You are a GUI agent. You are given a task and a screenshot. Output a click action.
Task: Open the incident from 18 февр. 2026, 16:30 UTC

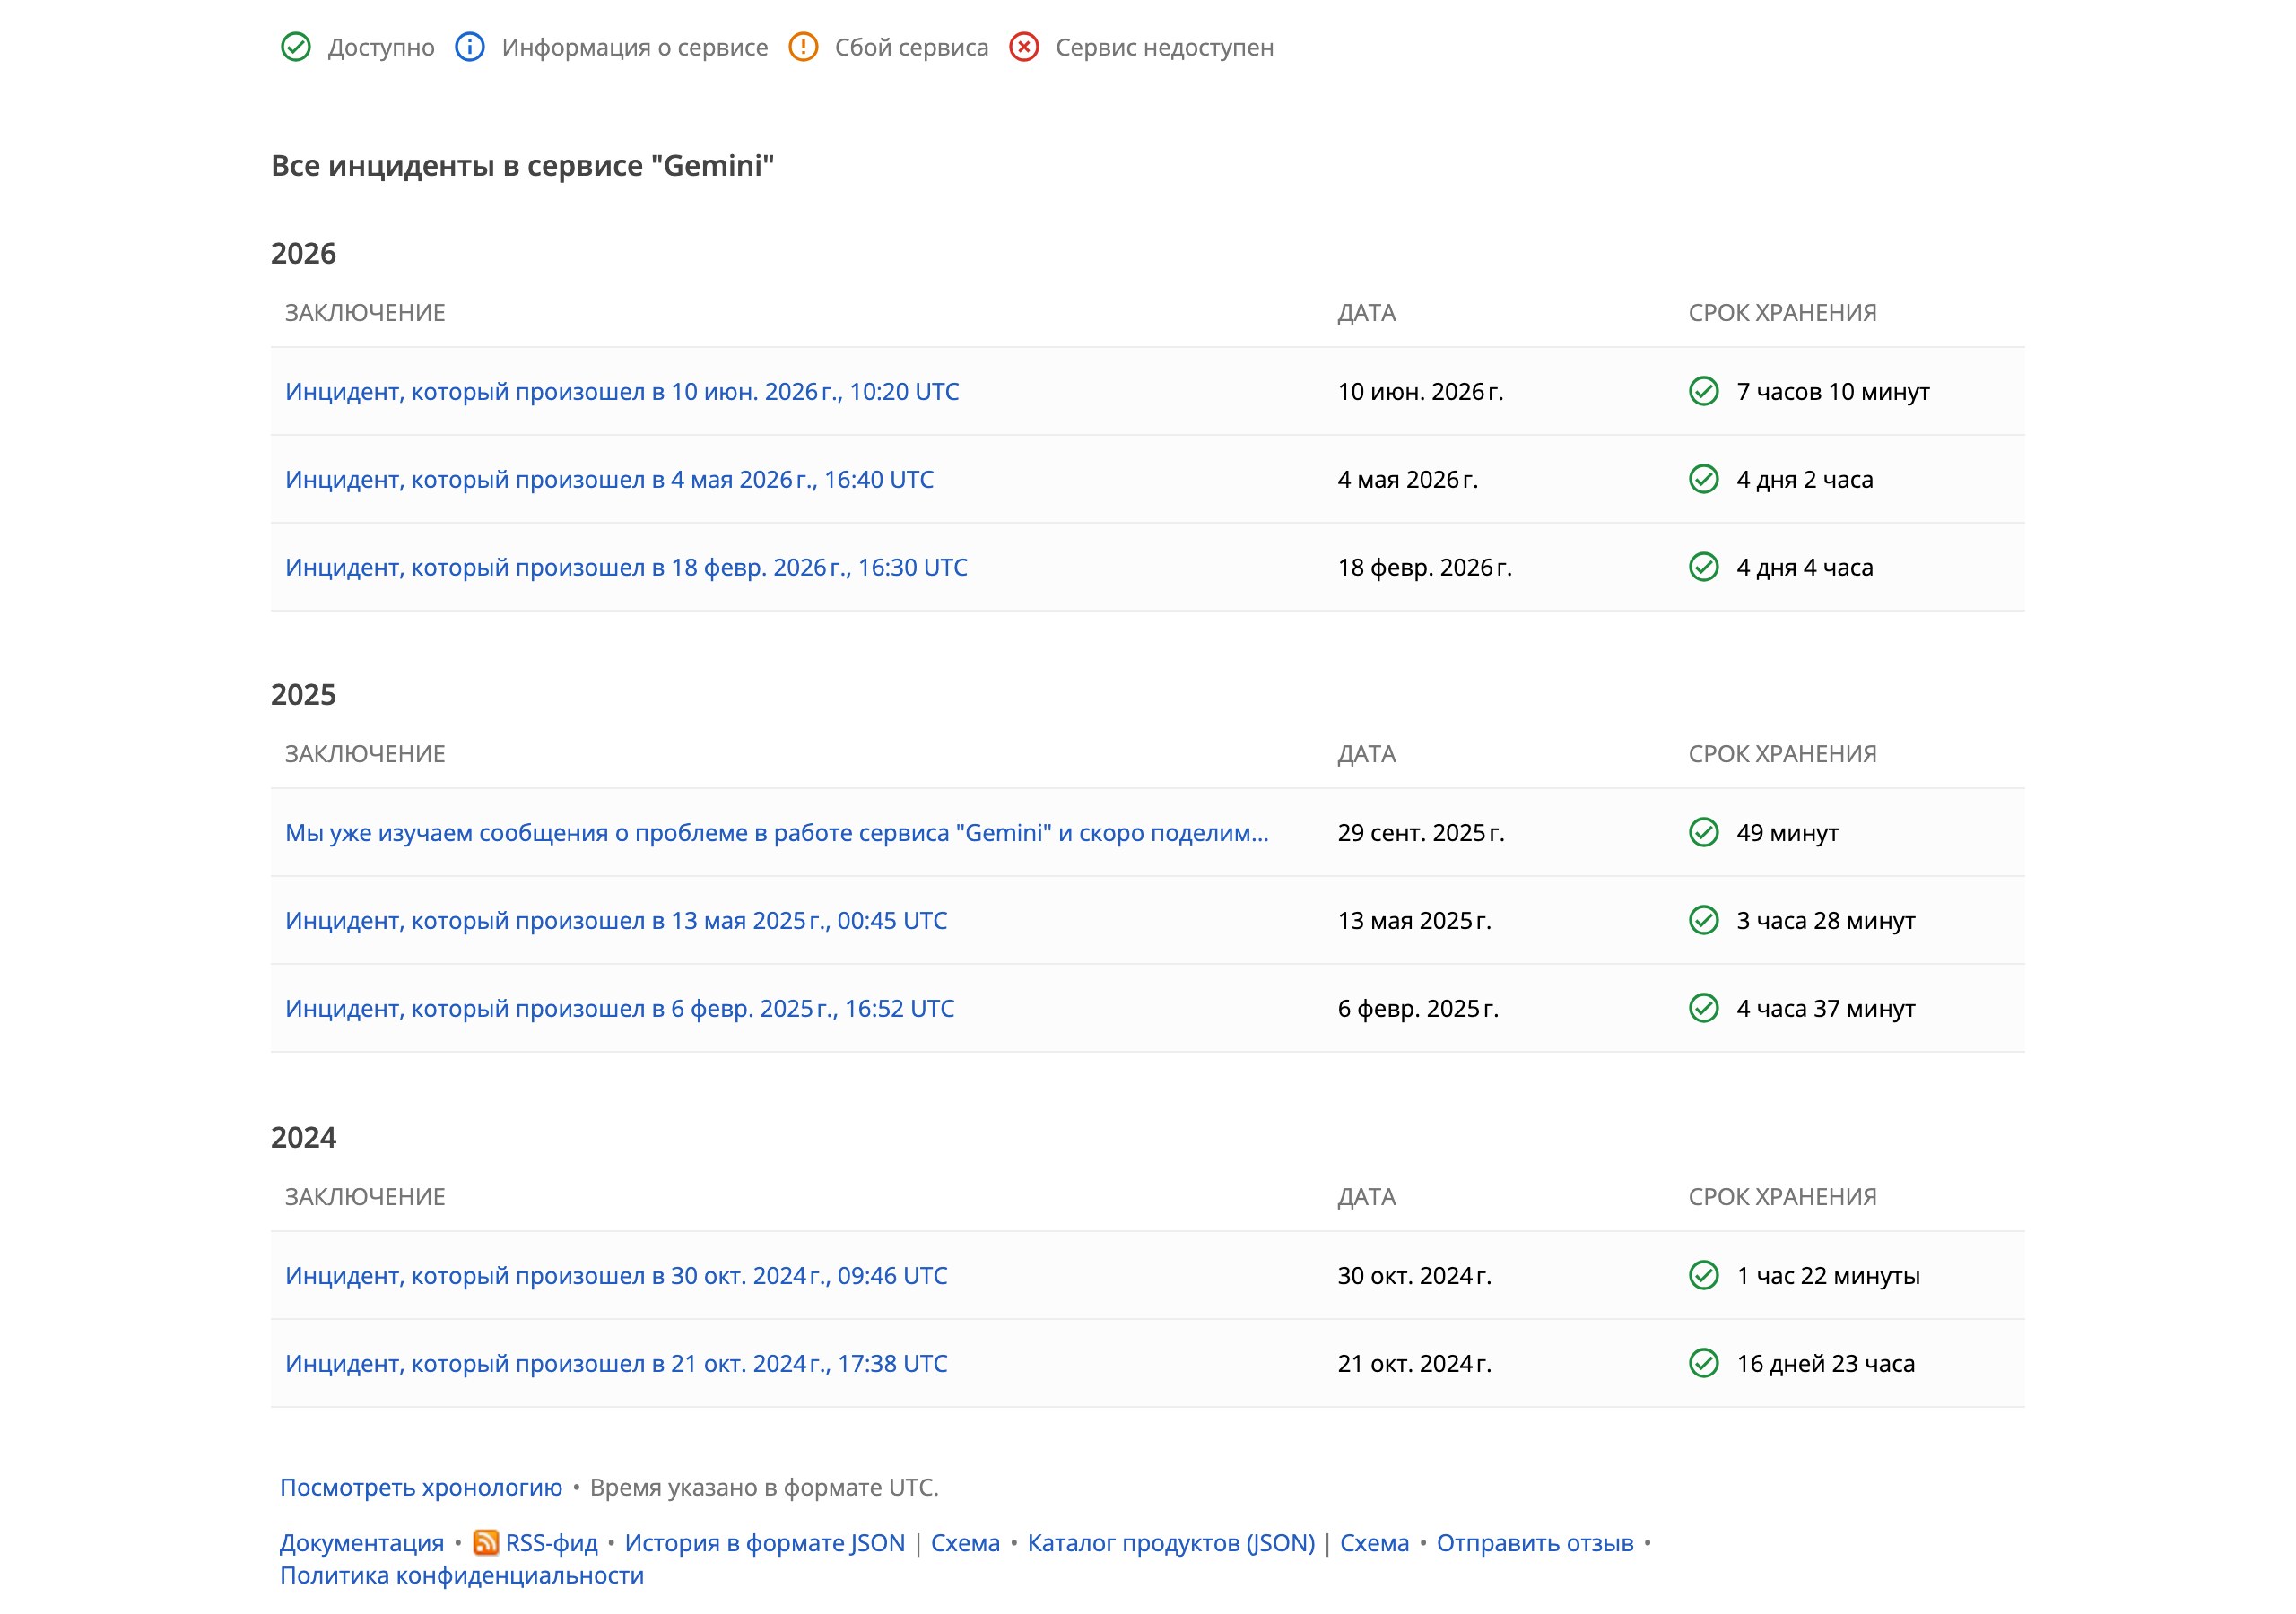pyautogui.click(x=626, y=567)
